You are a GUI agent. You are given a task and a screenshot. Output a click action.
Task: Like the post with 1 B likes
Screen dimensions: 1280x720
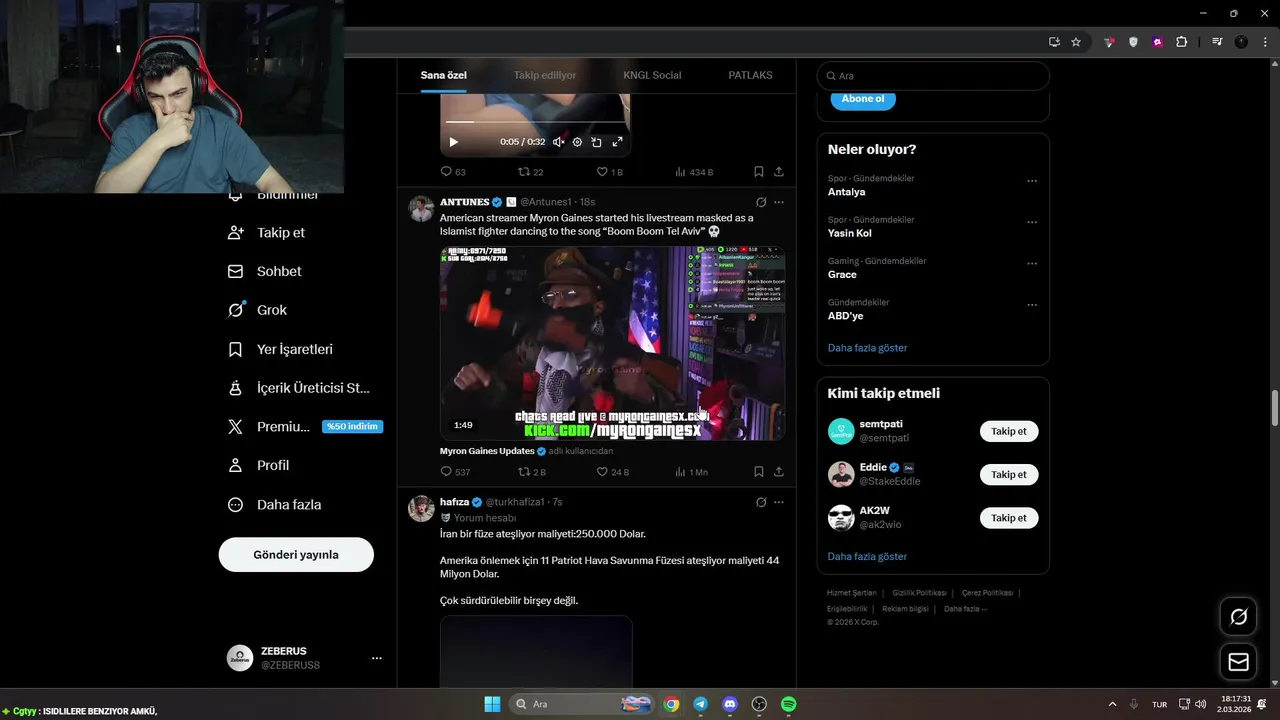click(x=609, y=172)
